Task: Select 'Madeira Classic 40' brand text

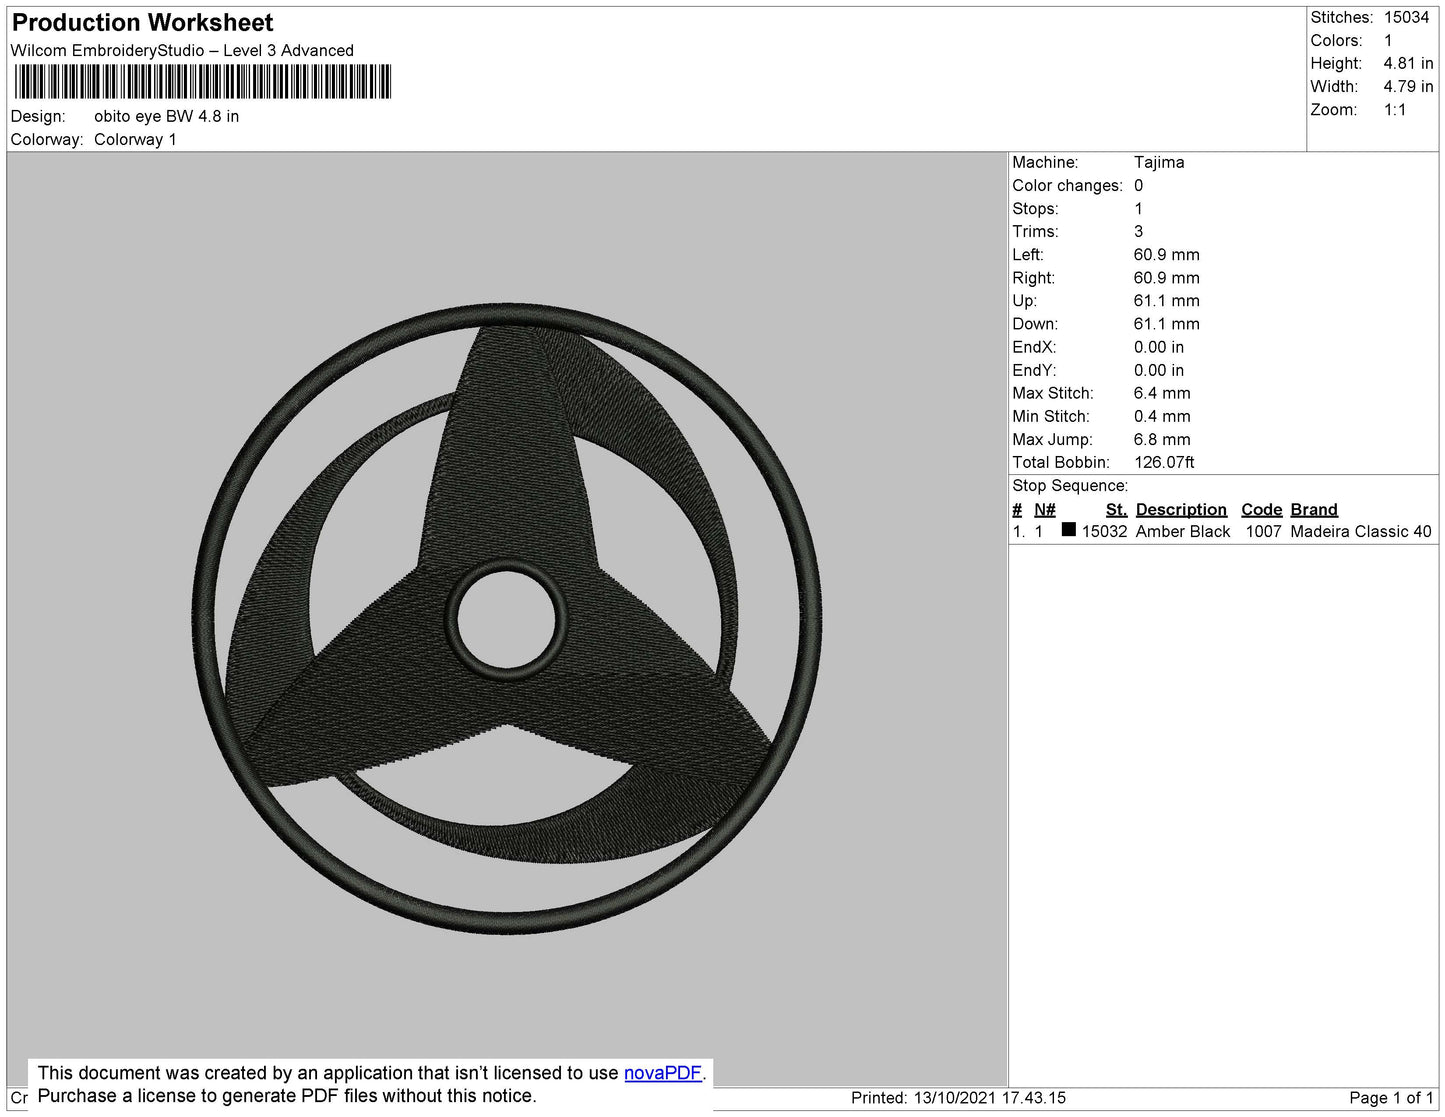Action: tap(1361, 531)
